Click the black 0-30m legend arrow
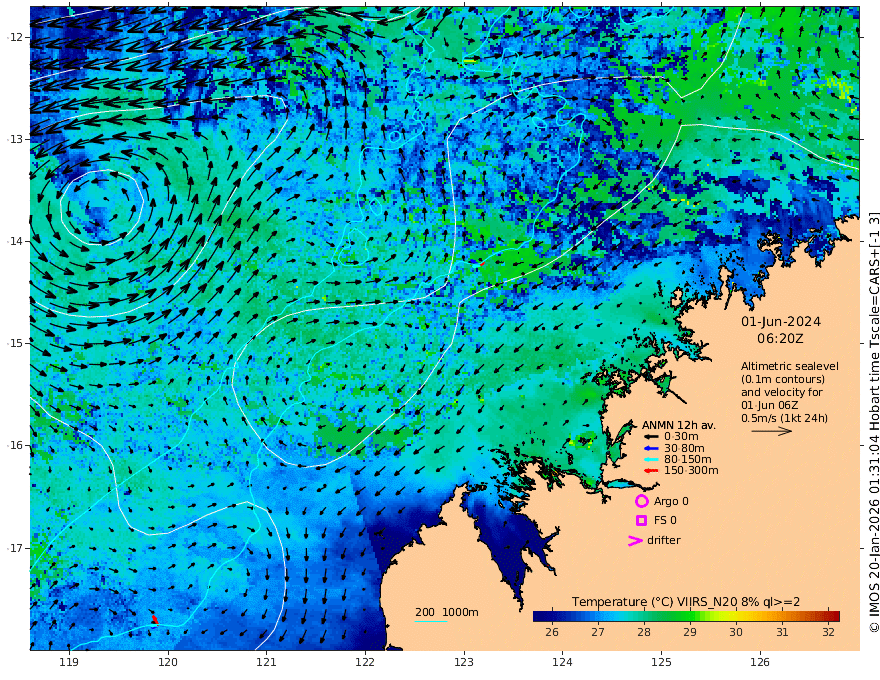Screen dimensions: 880x680 click(x=651, y=437)
